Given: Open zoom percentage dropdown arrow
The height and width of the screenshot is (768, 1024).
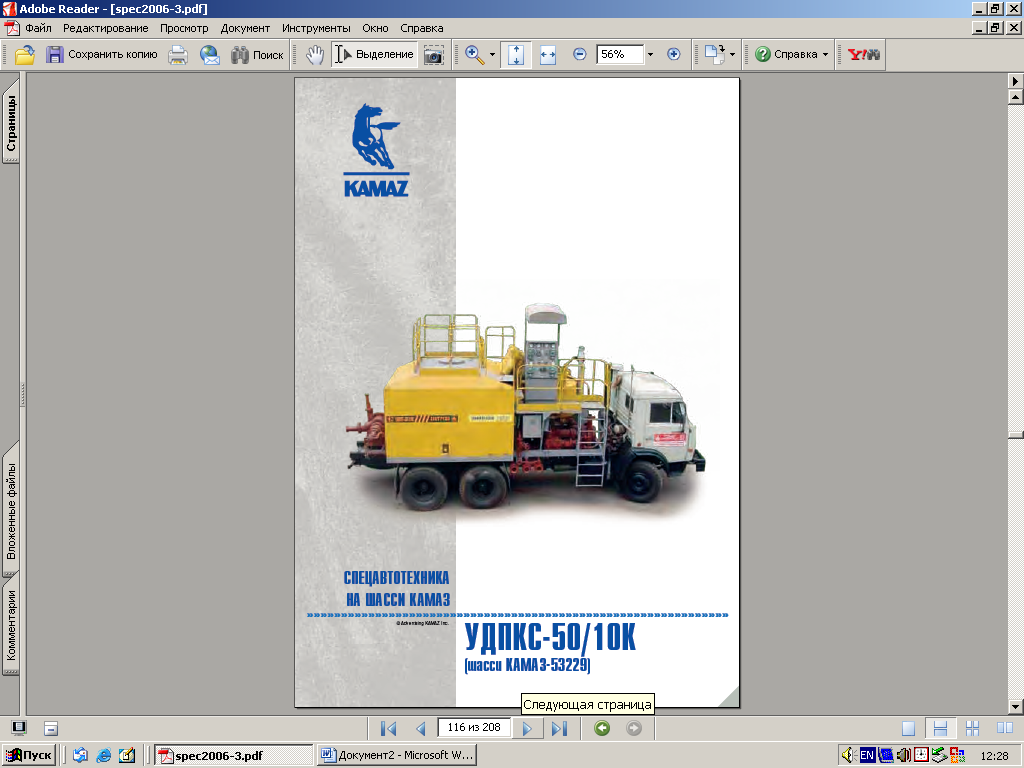Looking at the screenshot, I should coord(650,55).
